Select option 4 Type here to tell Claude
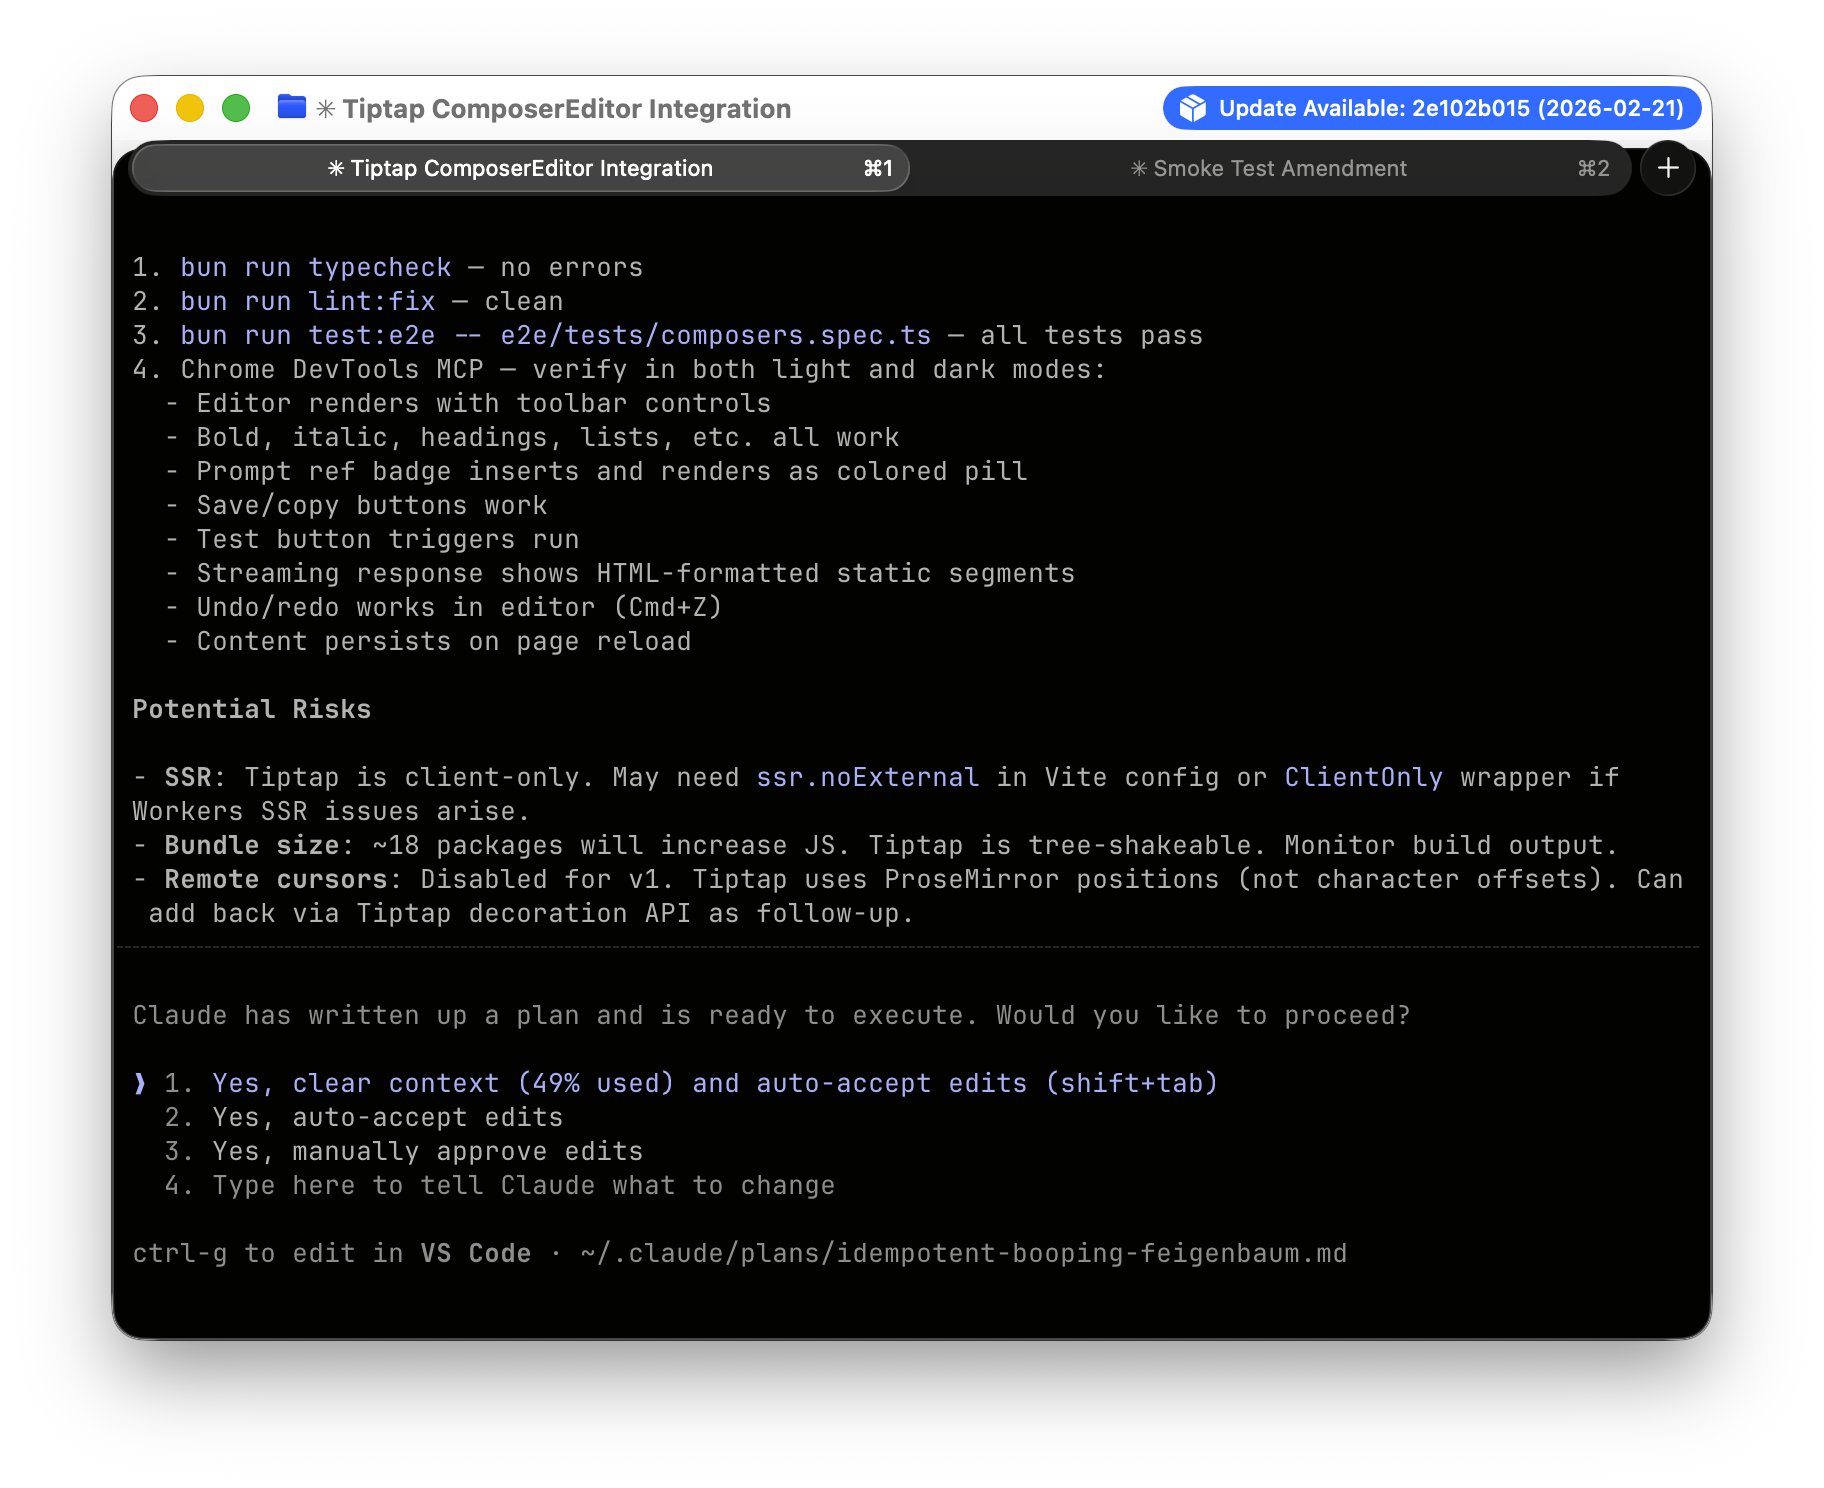The height and width of the screenshot is (1488, 1824). (499, 1185)
